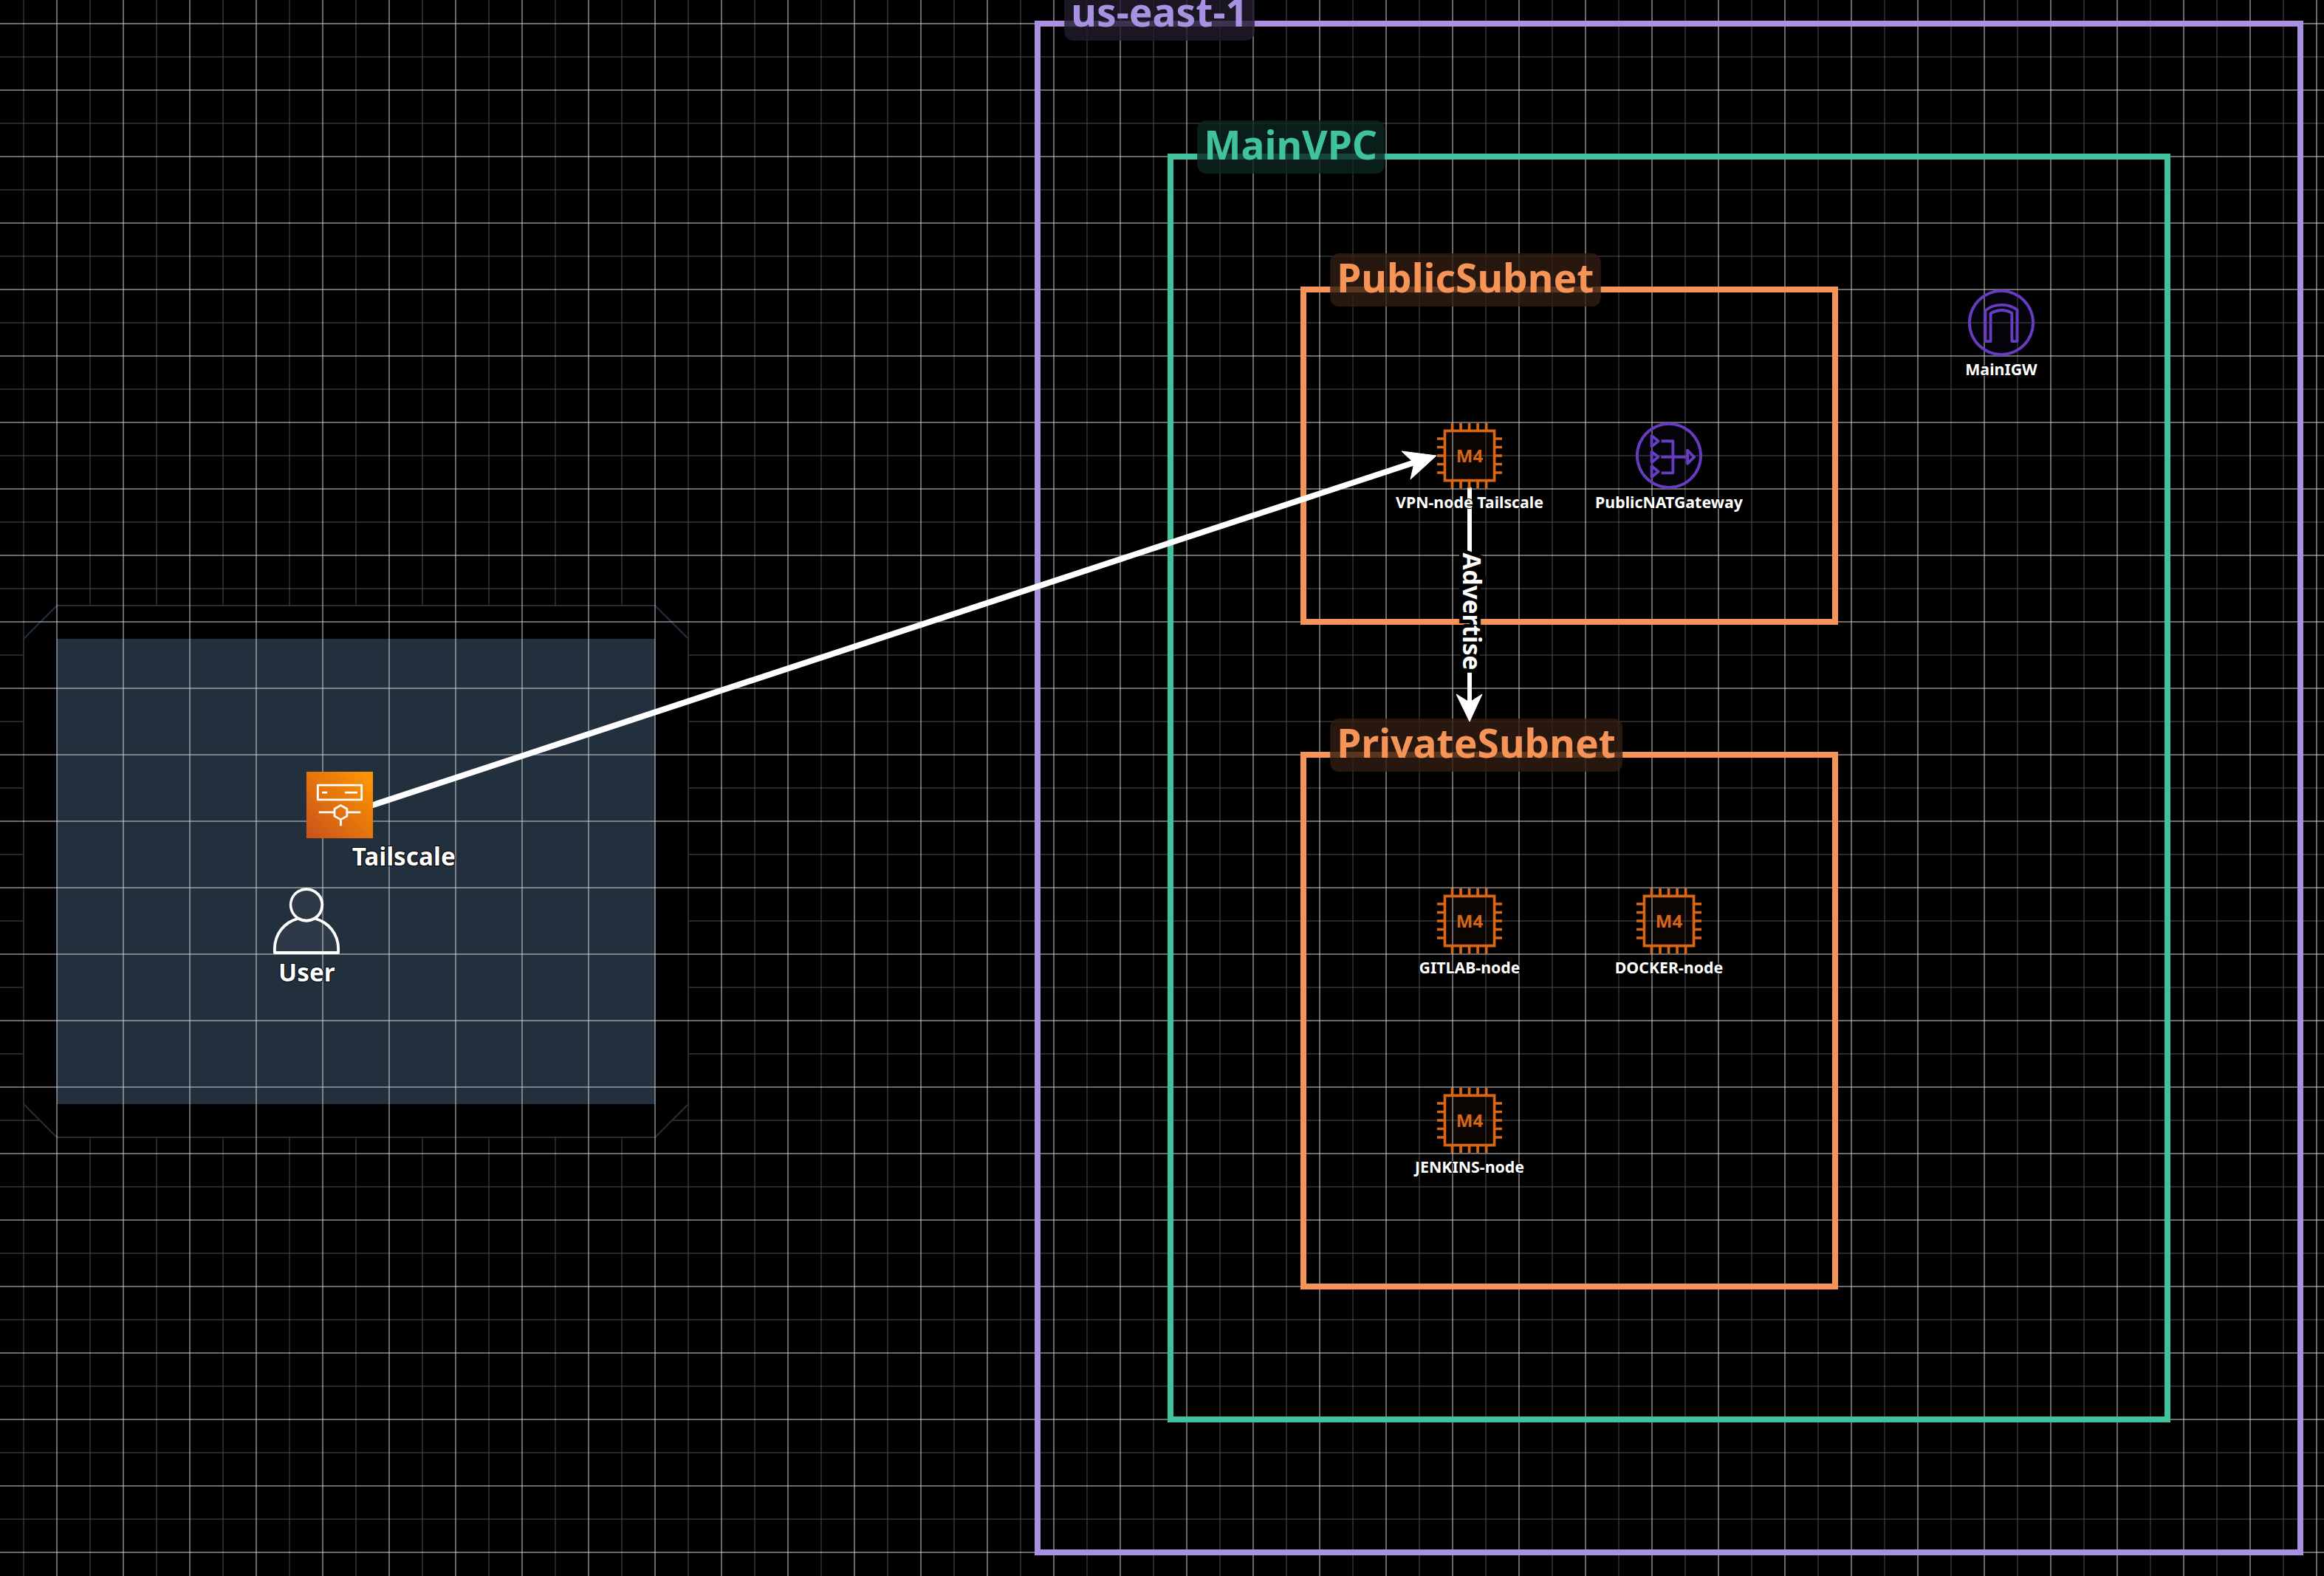Select the DOCKER-node M4 instance icon
The height and width of the screenshot is (1576, 2324).
click(x=1668, y=921)
